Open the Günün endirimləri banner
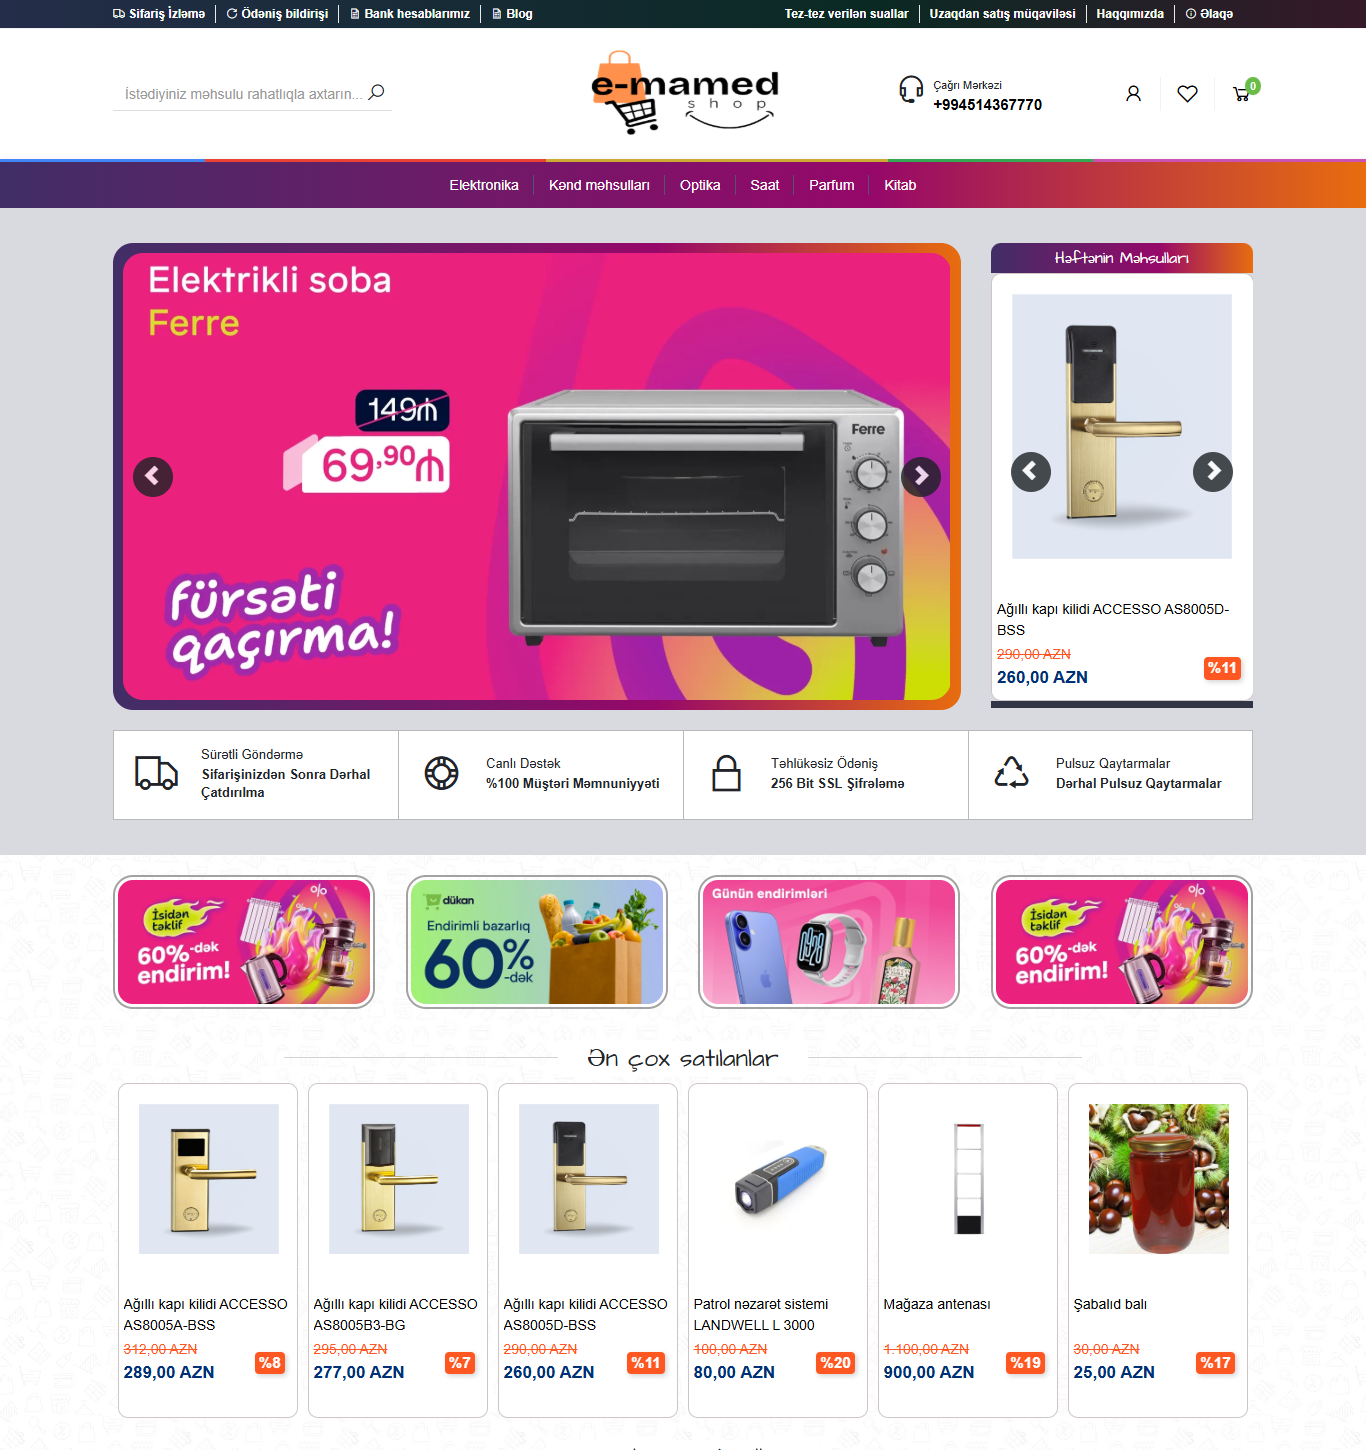 (x=829, y=942)
